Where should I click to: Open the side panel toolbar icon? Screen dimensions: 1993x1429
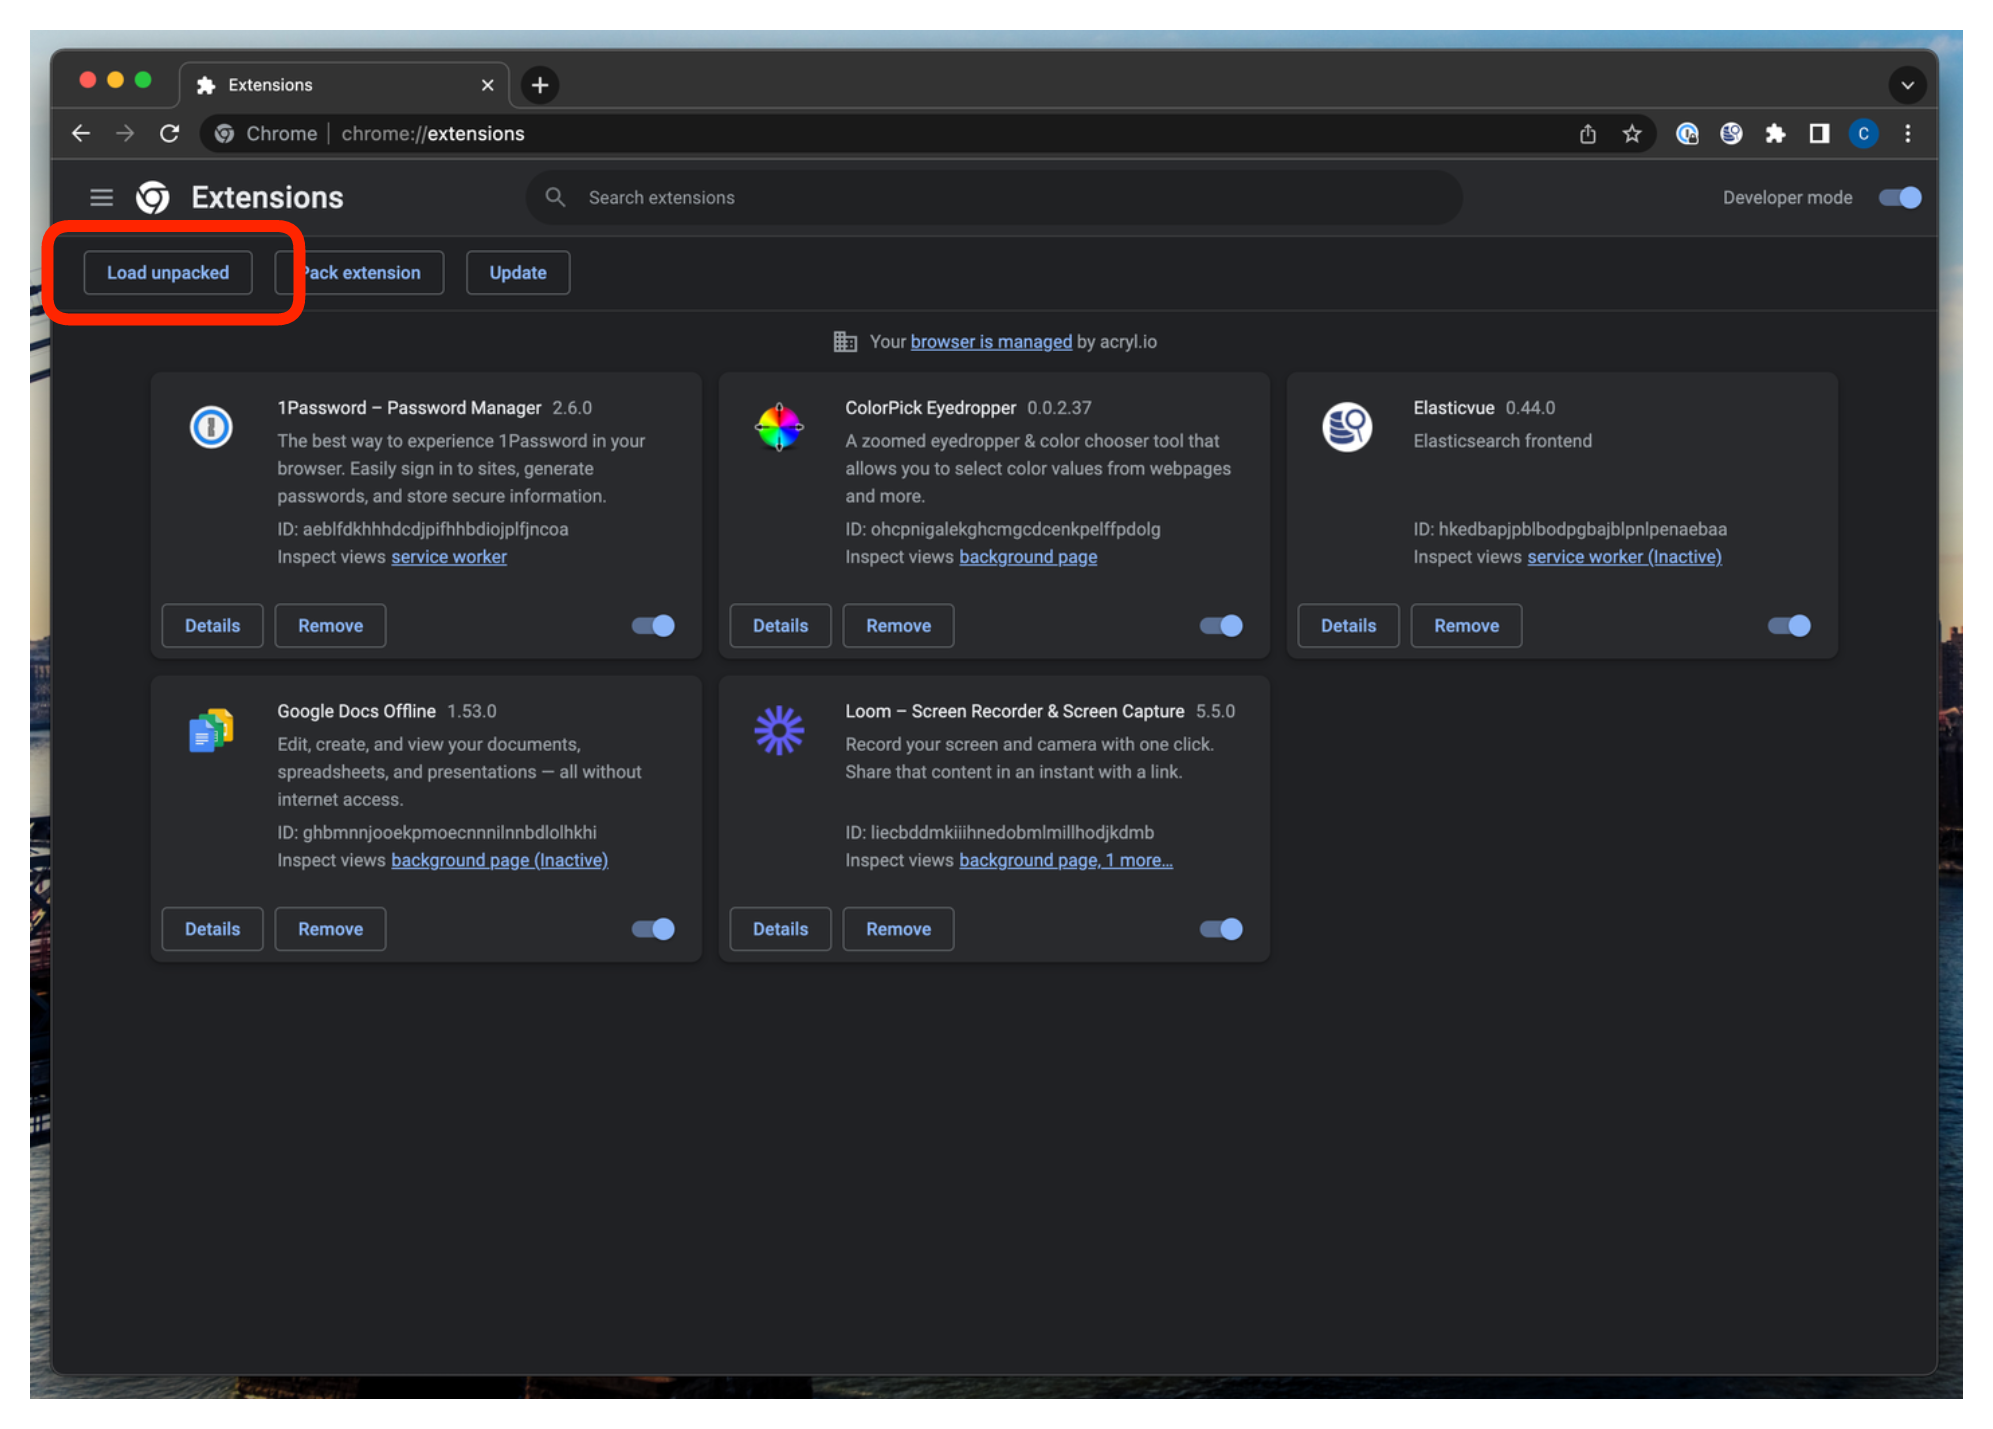point(1819,133)
